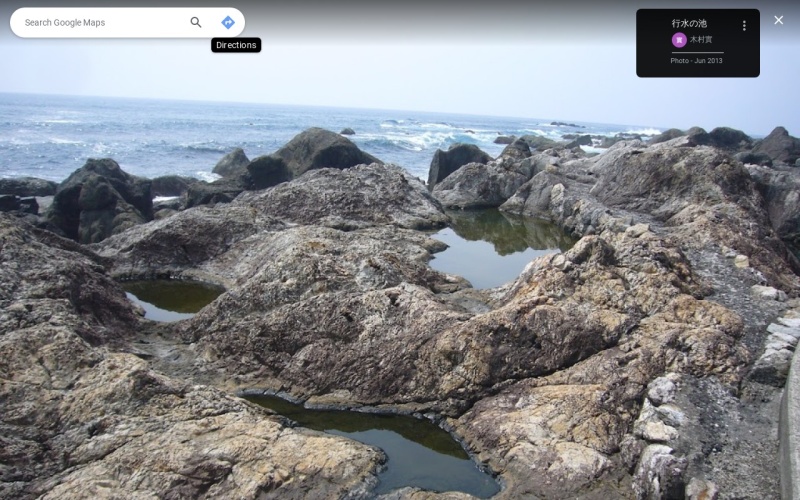Image resolution: width=800 pixels, height=500 pixels.
Task: Click the divider line in photo card
Action: click(696, 52)
